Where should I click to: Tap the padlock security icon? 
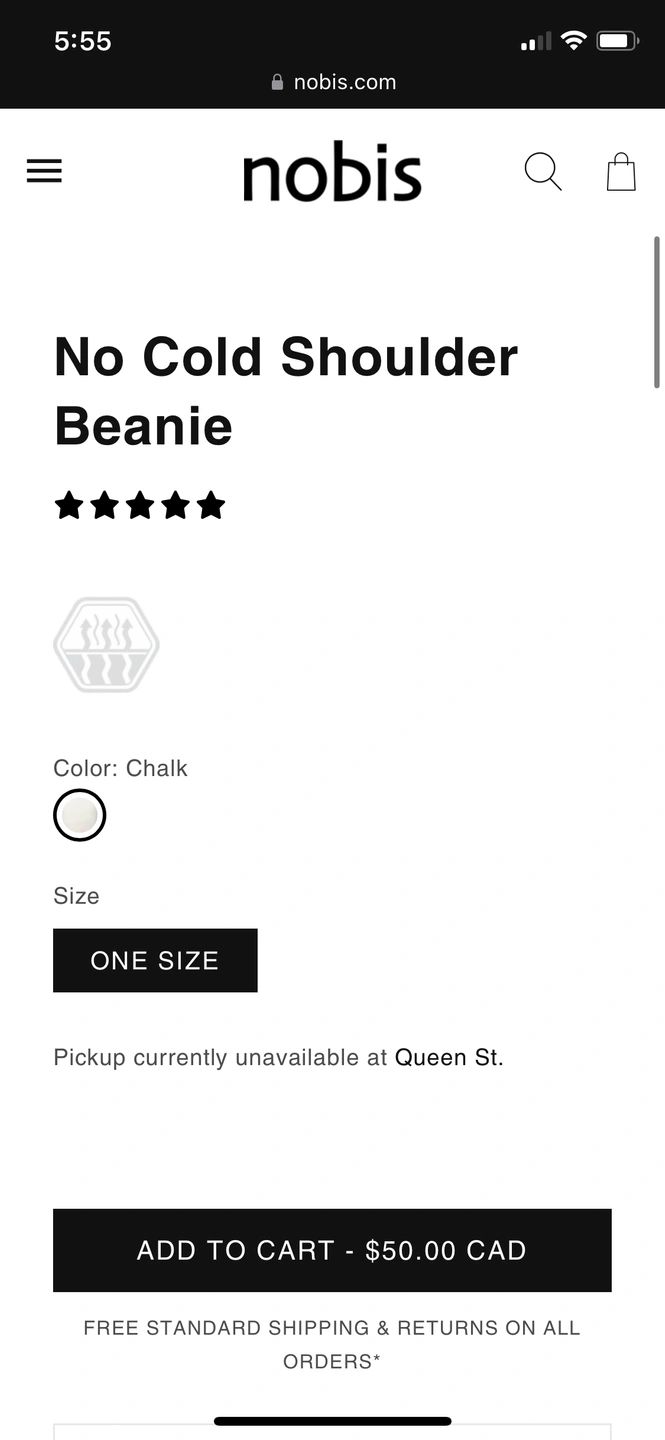pyautogui.click(x=277, y=82)
